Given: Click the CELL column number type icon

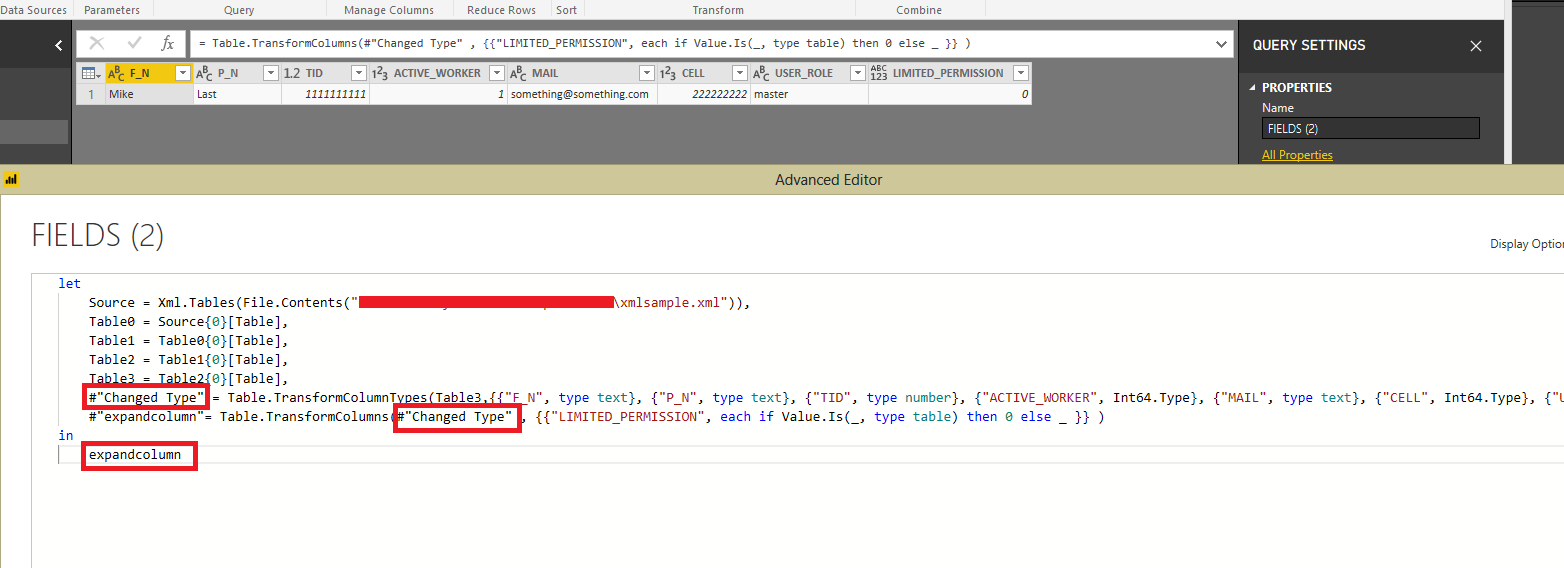Looking at the screenshot, I should tap(668, 73).
